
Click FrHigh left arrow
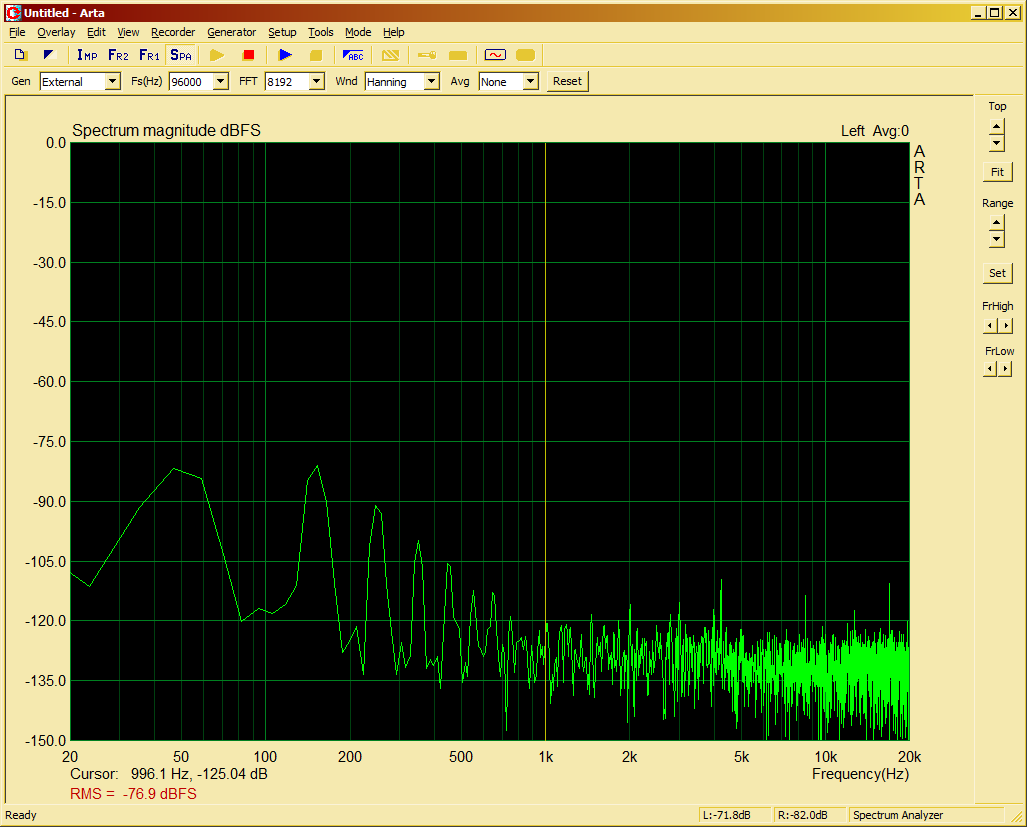click(x=990, y=325)
